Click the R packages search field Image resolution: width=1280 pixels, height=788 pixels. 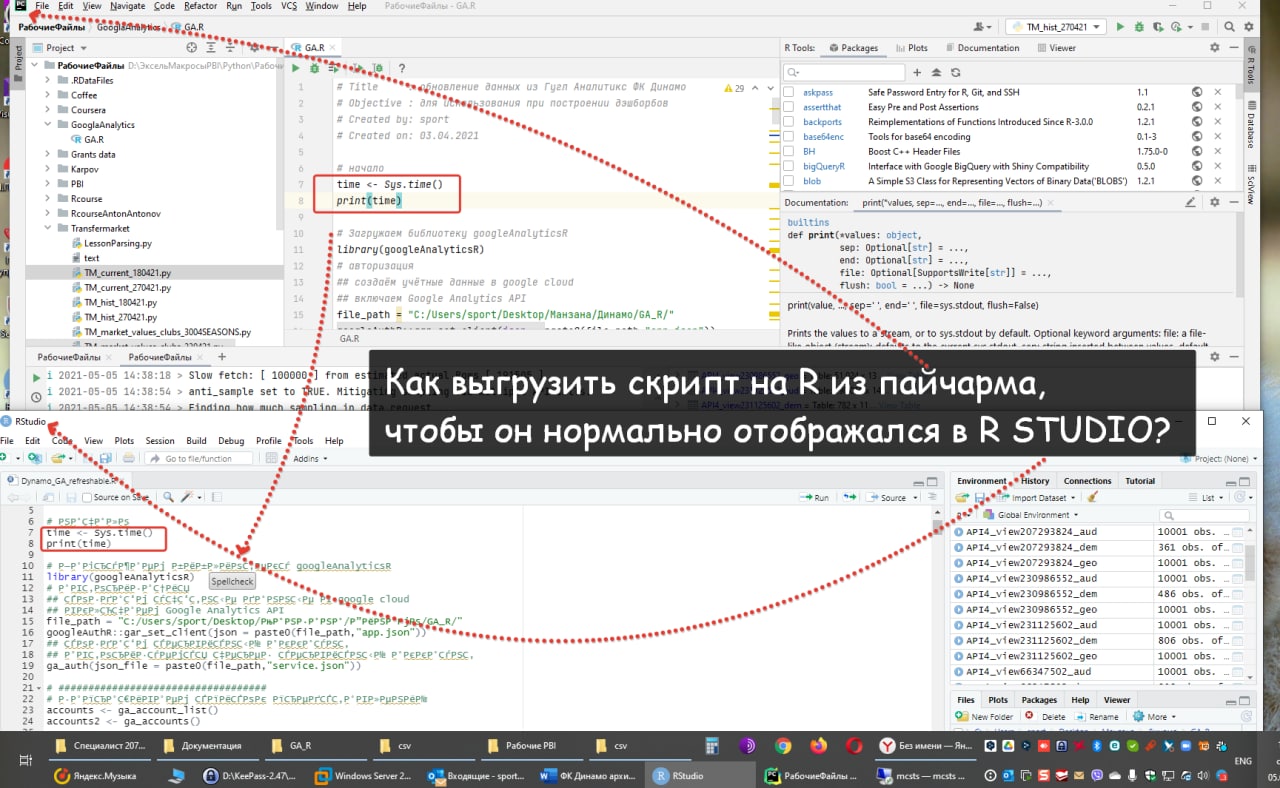click(843, 72)
